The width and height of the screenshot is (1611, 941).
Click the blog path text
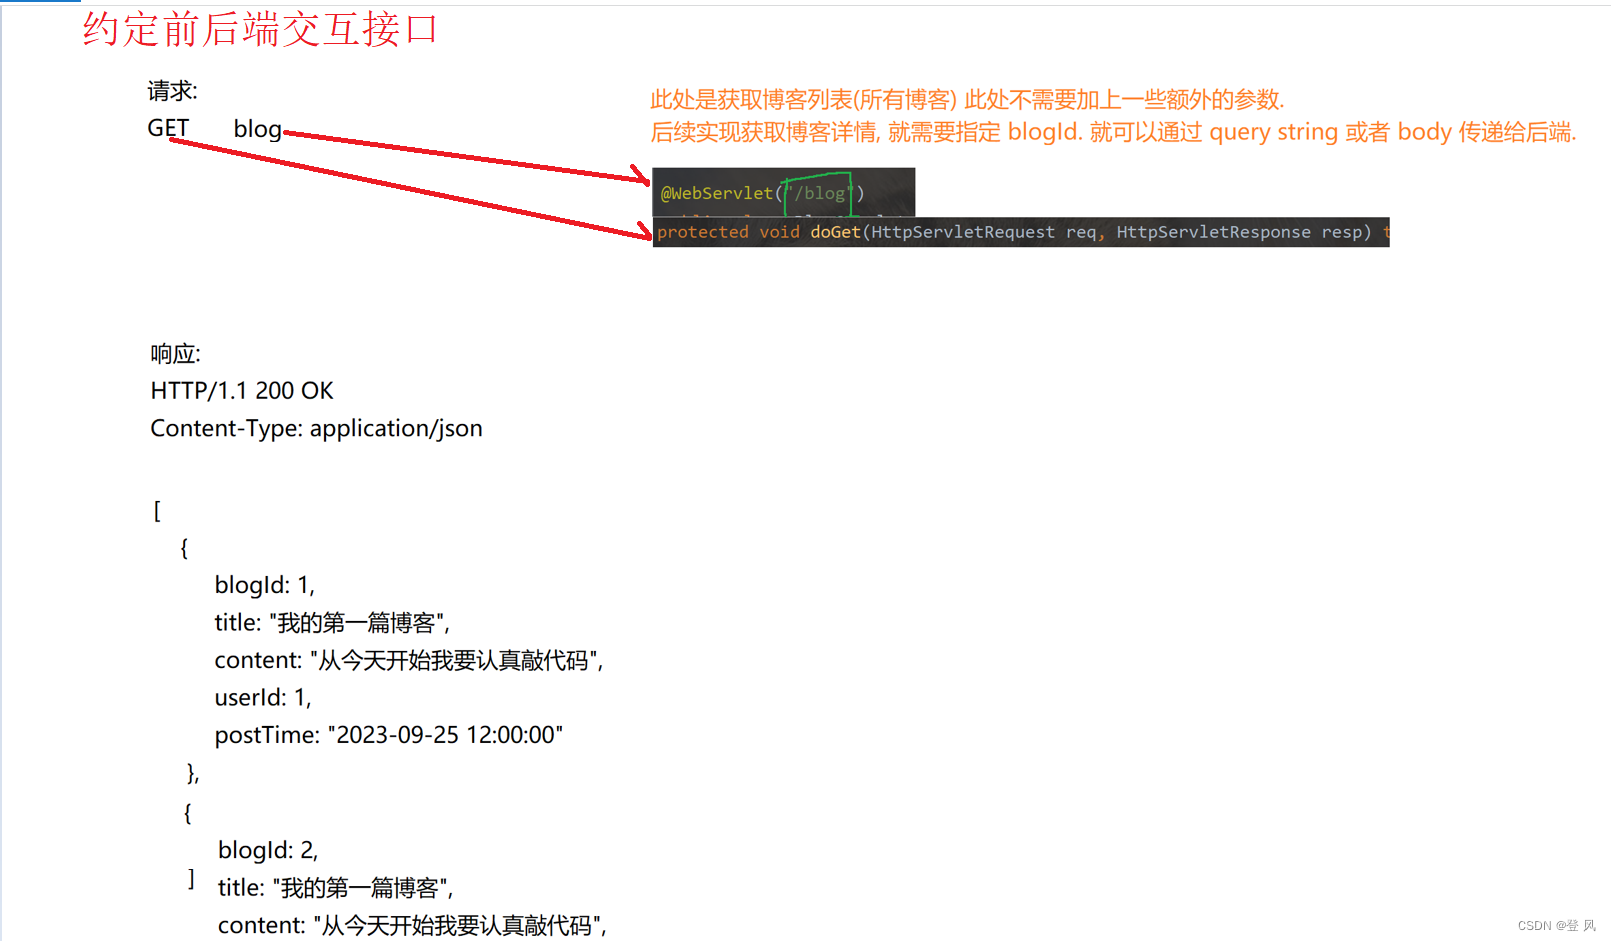[x=257, y=129]
